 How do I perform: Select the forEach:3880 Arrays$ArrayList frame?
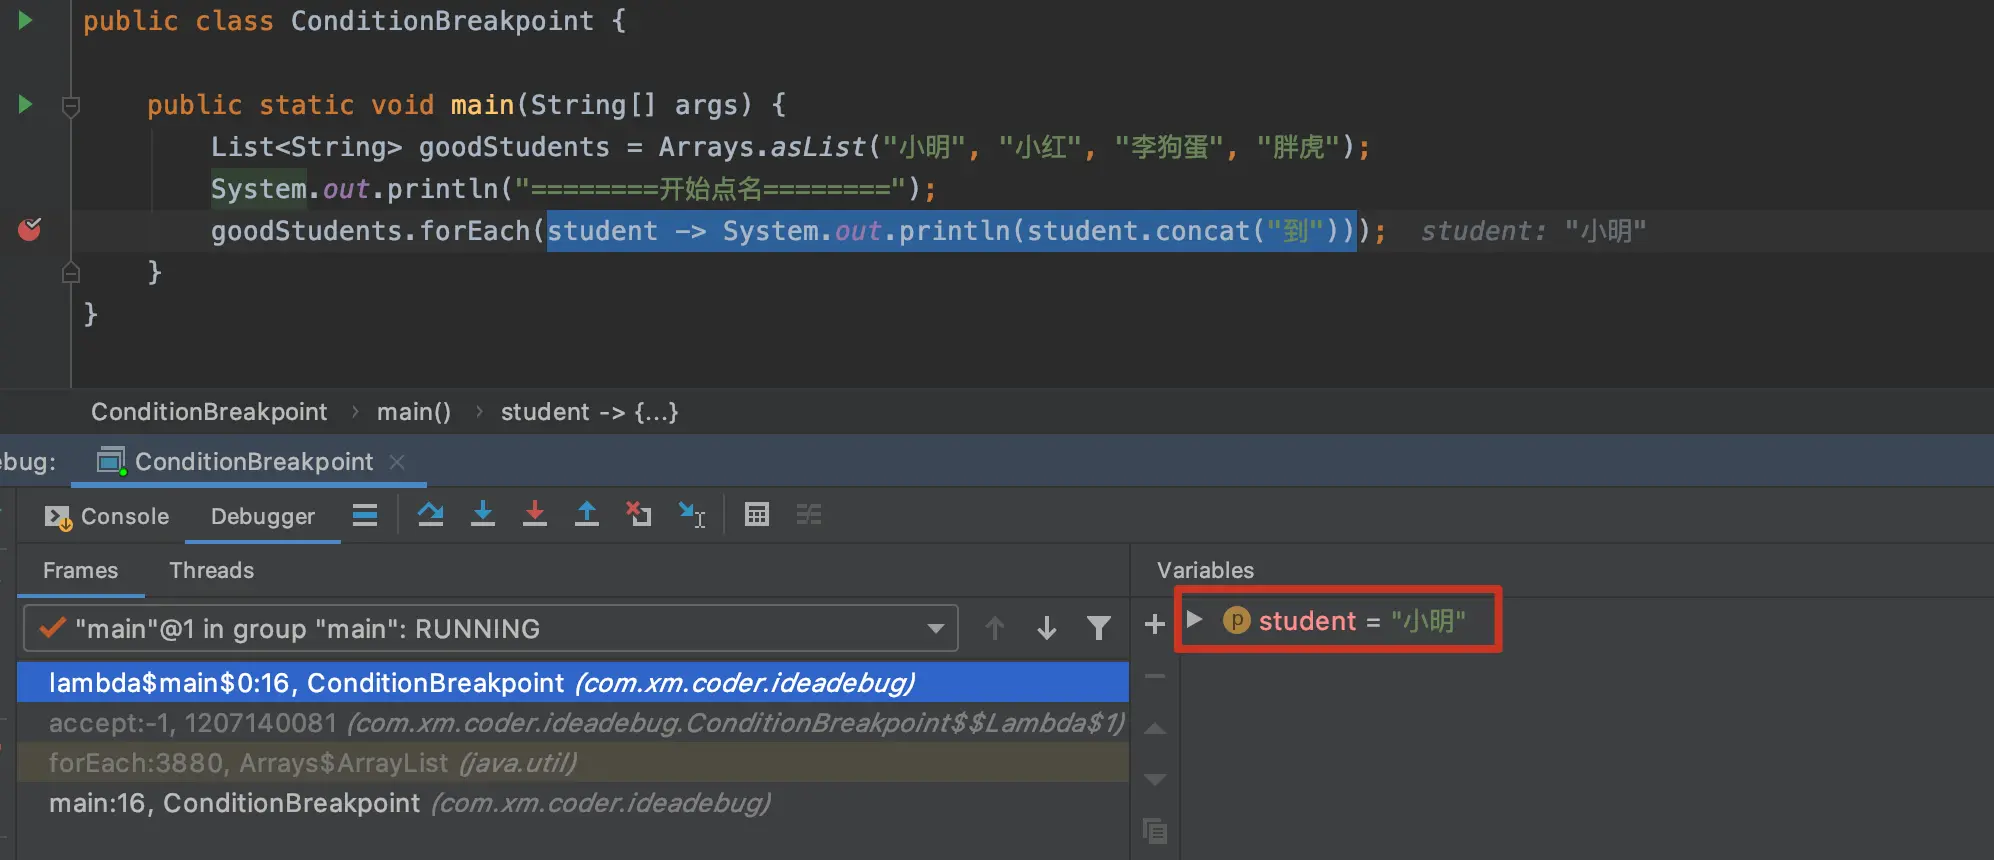573,763
